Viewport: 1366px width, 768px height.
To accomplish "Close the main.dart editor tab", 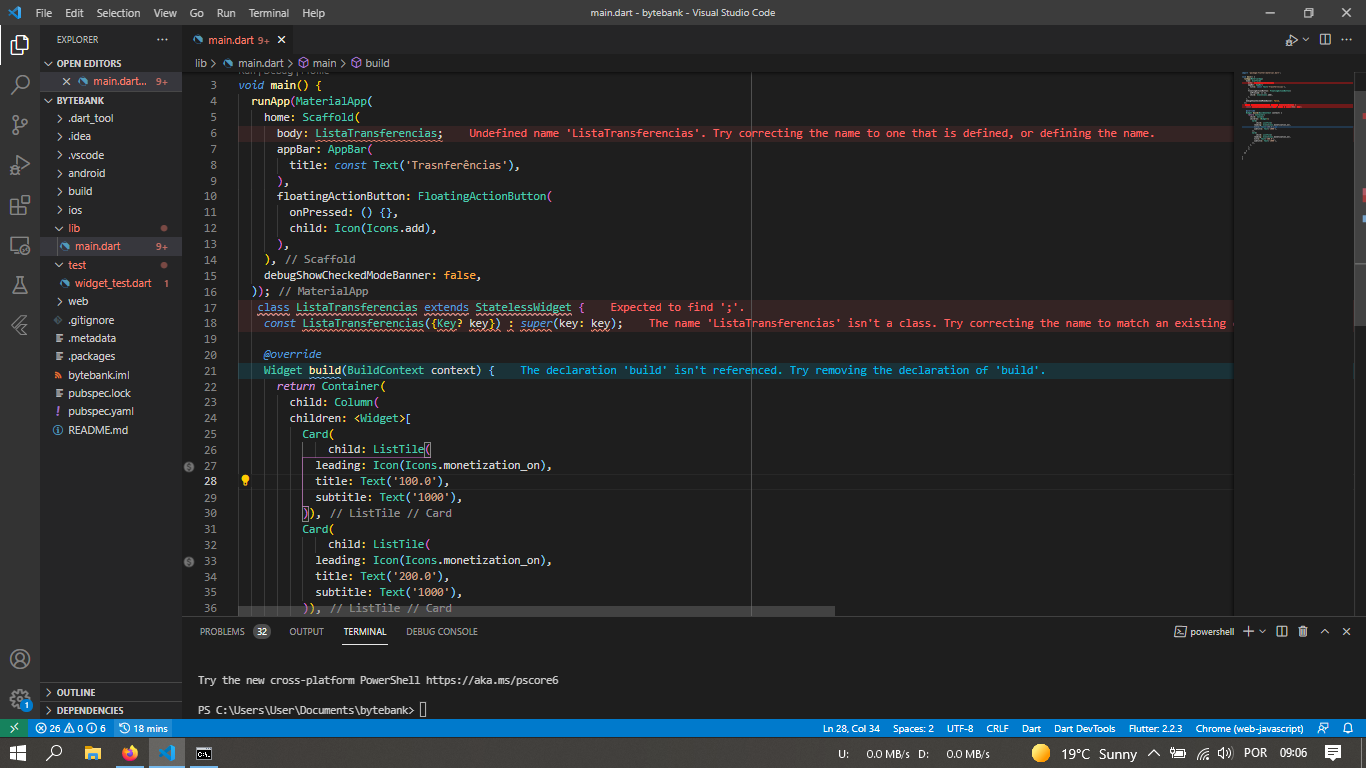I will [x=281, y=40].
